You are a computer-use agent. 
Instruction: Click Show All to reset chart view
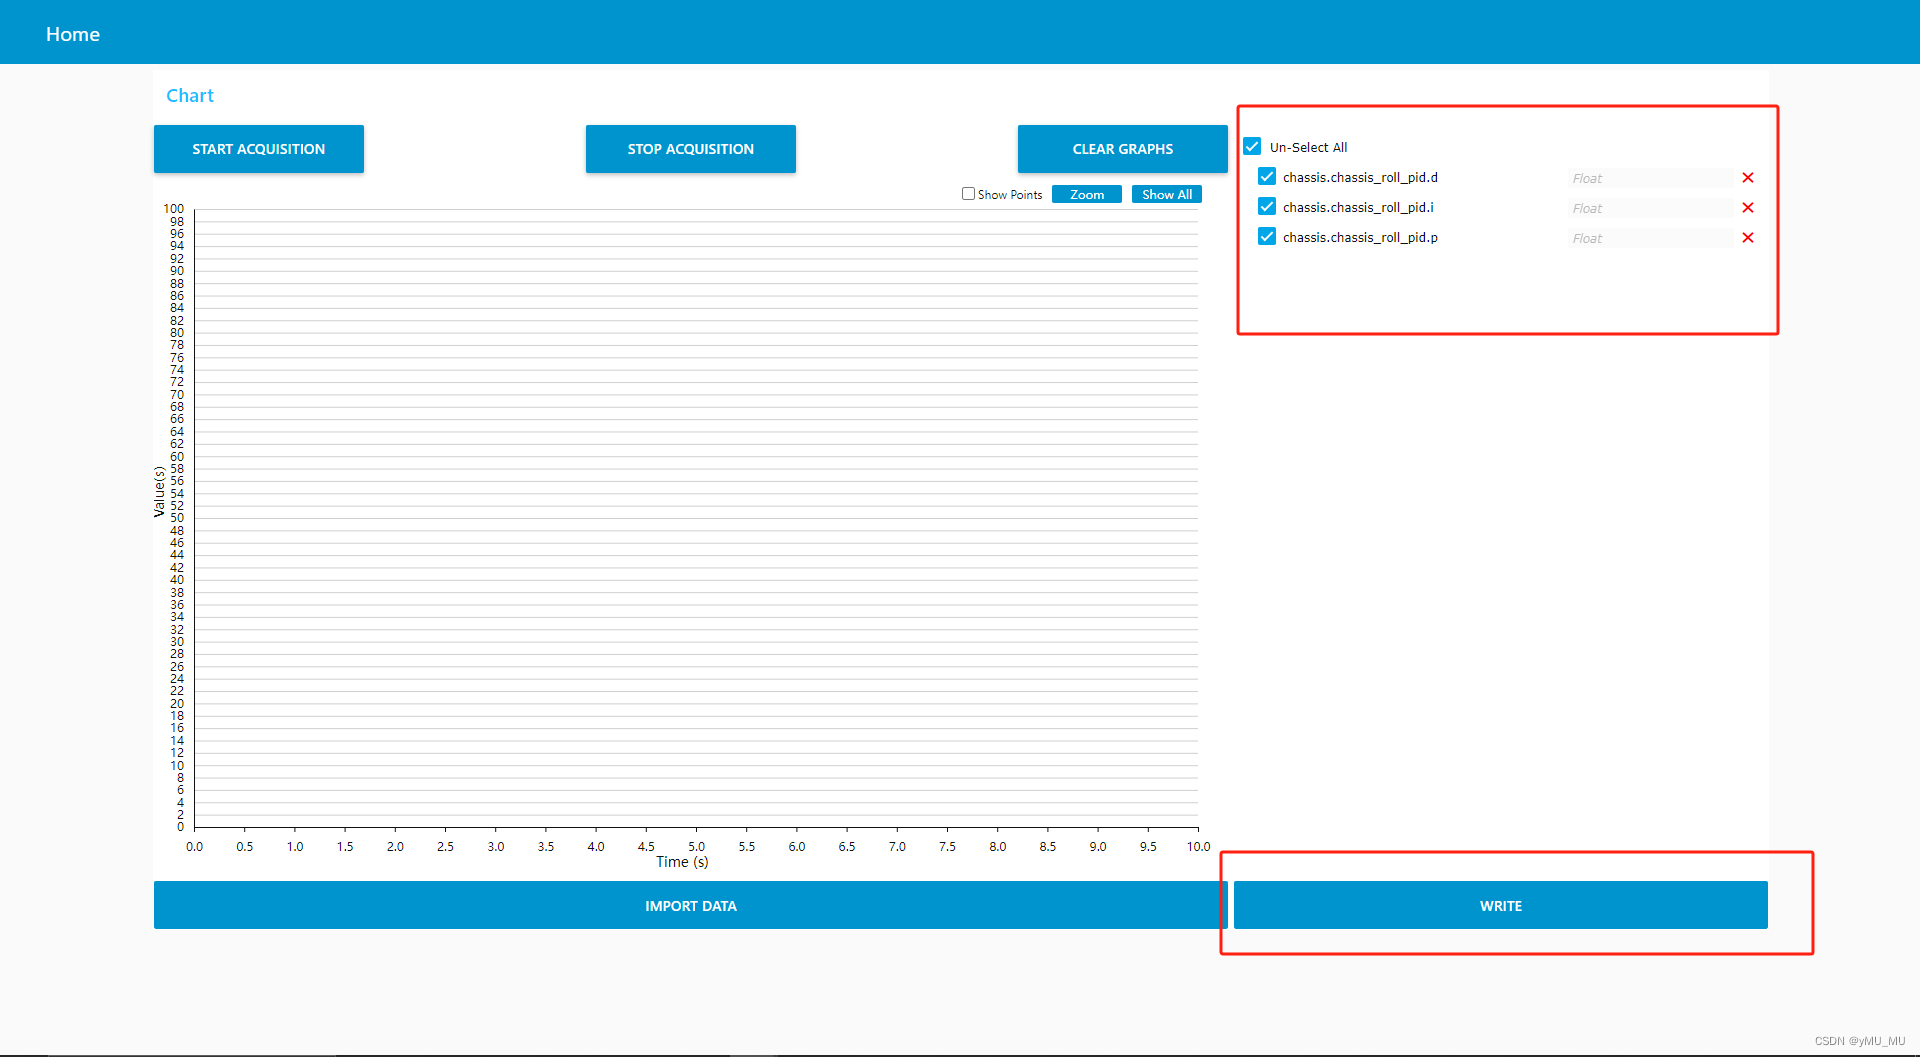(1166, 194)
